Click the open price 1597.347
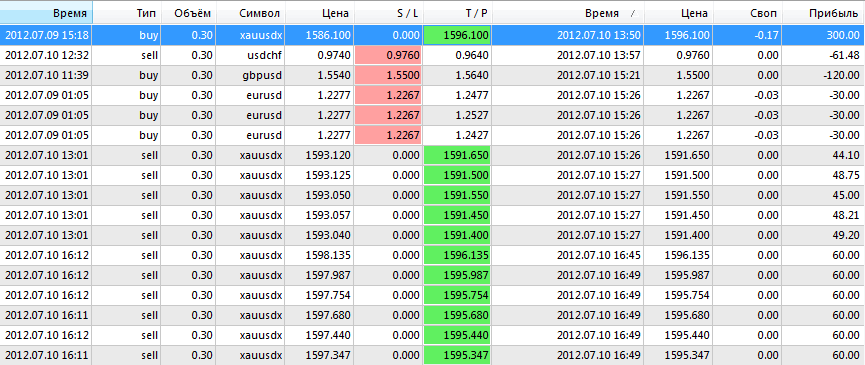Screen dimensions: 865x365 327,355
